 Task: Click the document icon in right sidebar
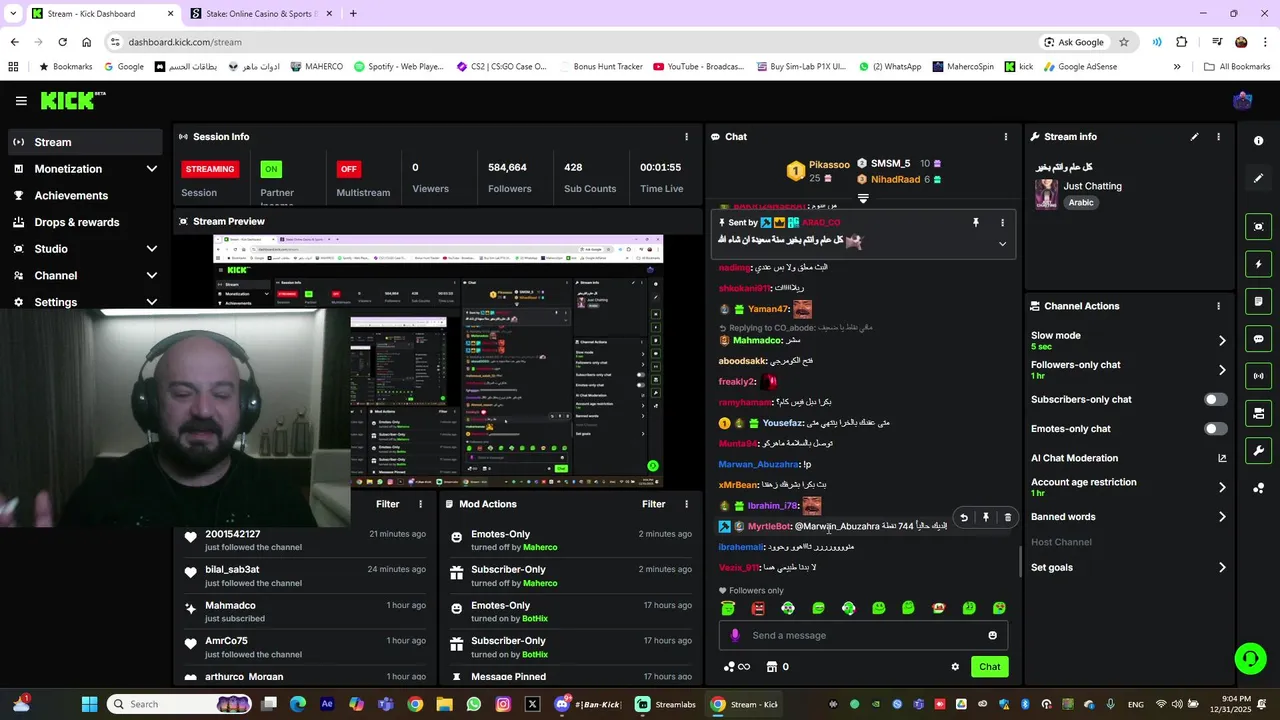(1259, 301)
